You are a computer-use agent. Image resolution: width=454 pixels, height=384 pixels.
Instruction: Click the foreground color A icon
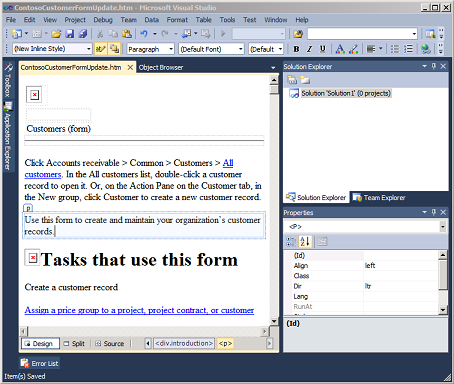point(340,49)
